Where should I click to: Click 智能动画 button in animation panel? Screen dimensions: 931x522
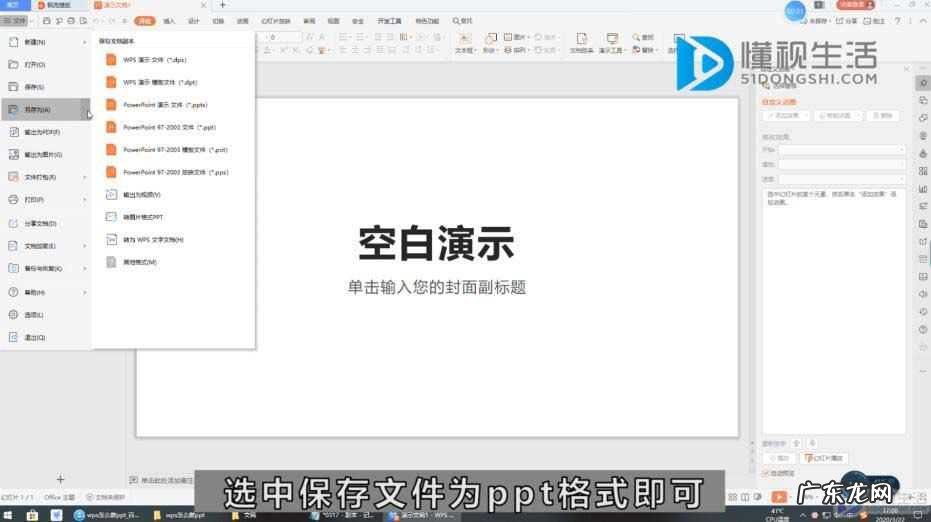click(x=837, y=116)
